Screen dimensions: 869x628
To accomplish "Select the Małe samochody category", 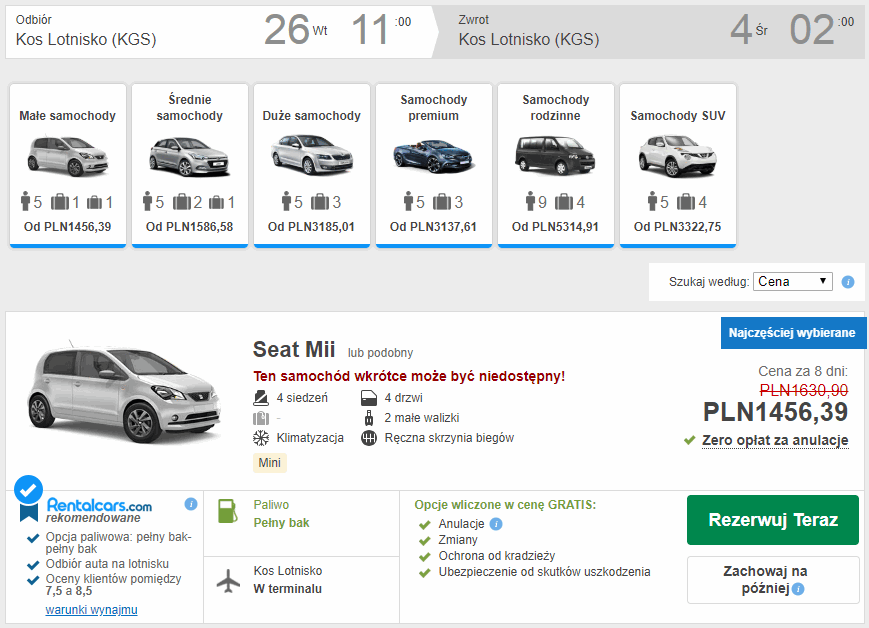I will pos(68,165).
